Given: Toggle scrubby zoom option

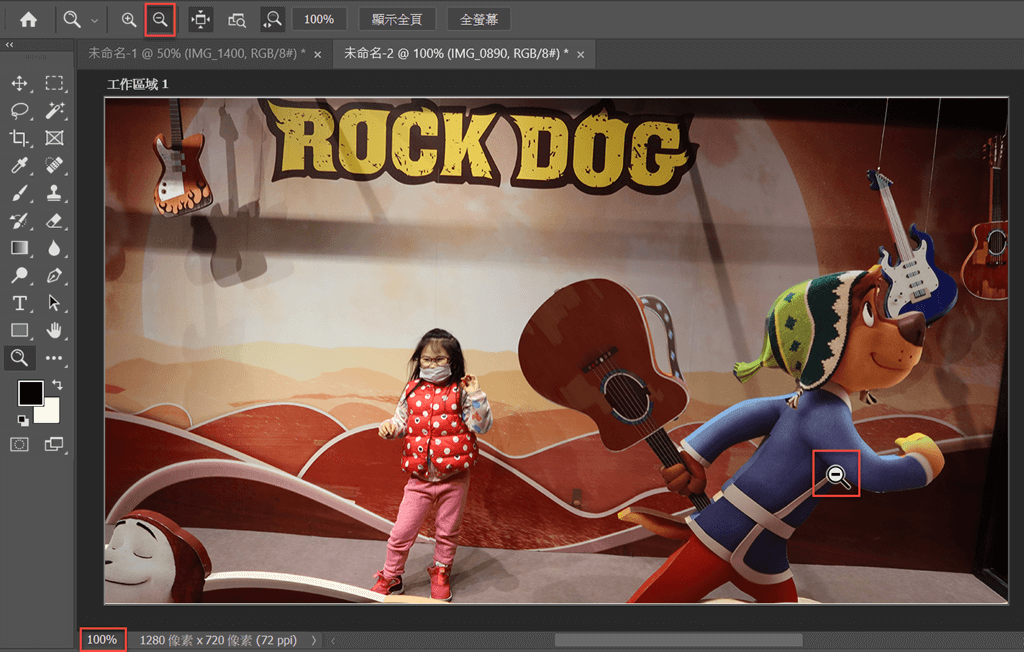Looking at the screenshot, I should pos(272,20).
